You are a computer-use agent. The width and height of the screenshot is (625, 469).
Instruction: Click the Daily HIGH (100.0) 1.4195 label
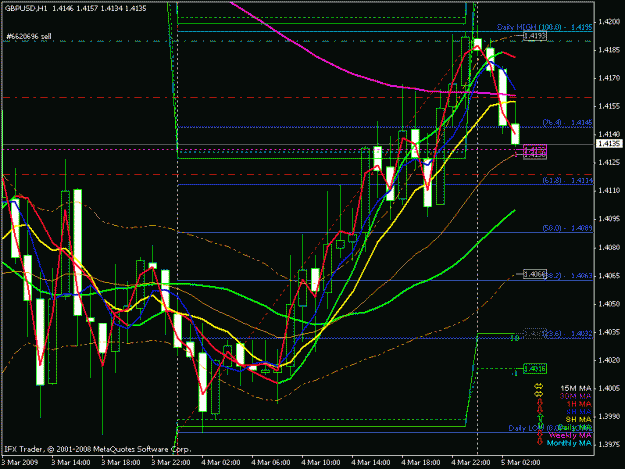pos(544,27)
